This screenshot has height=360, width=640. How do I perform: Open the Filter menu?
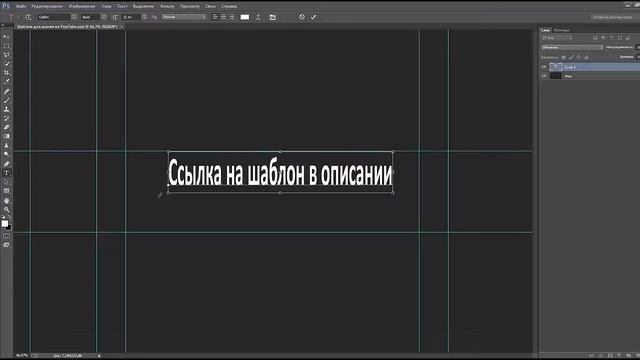click(x=167, y=6)
